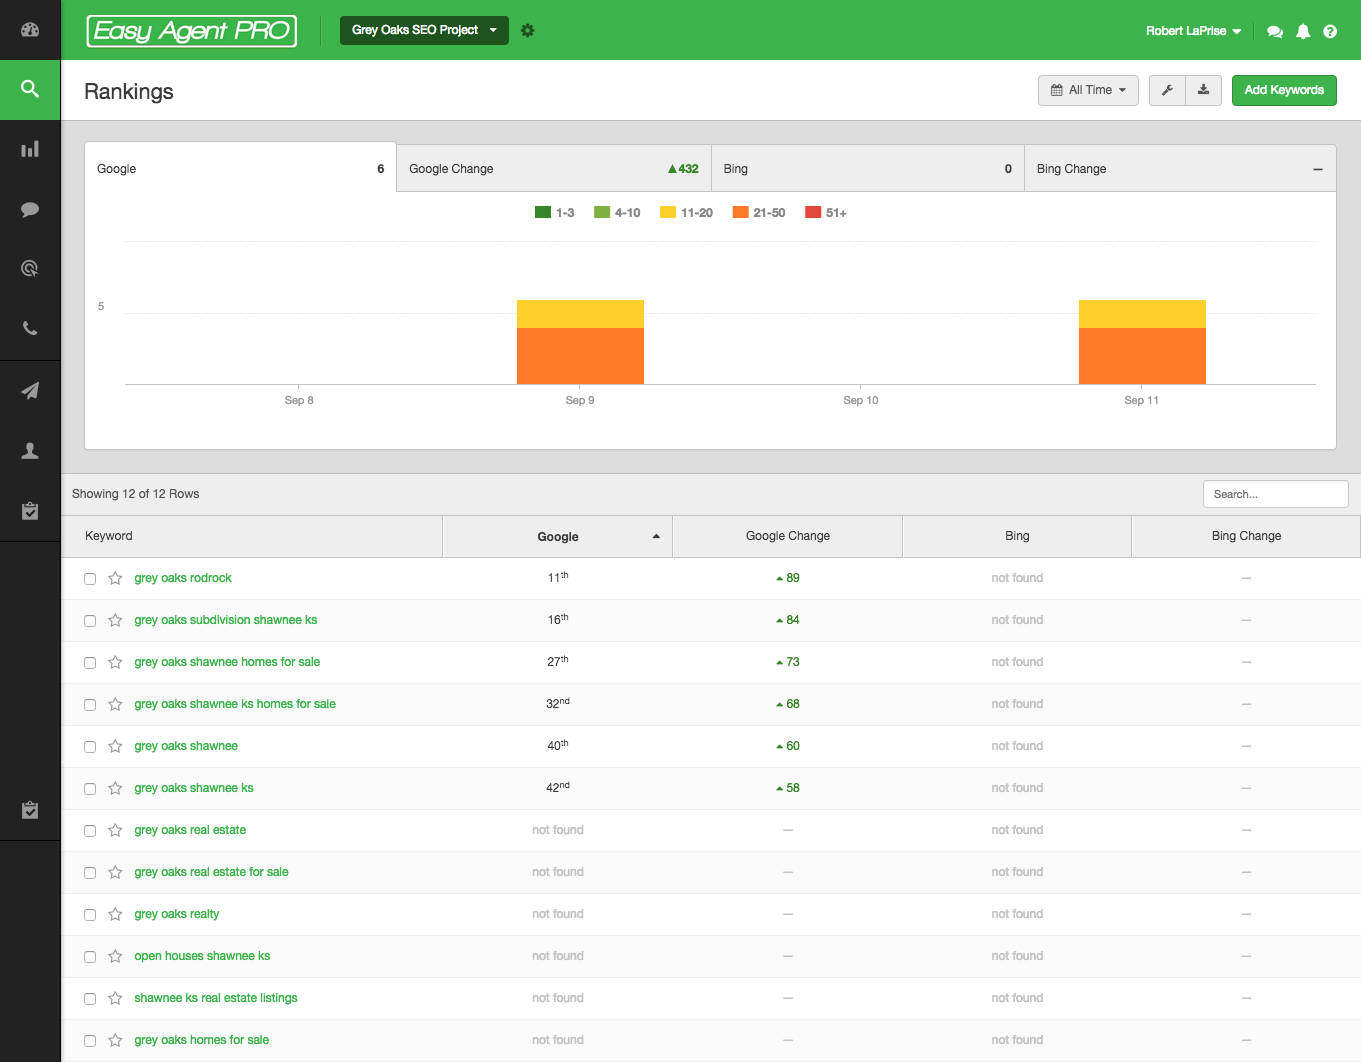Check the open houses shawnee ks checkbox

[x=90, y=957]
